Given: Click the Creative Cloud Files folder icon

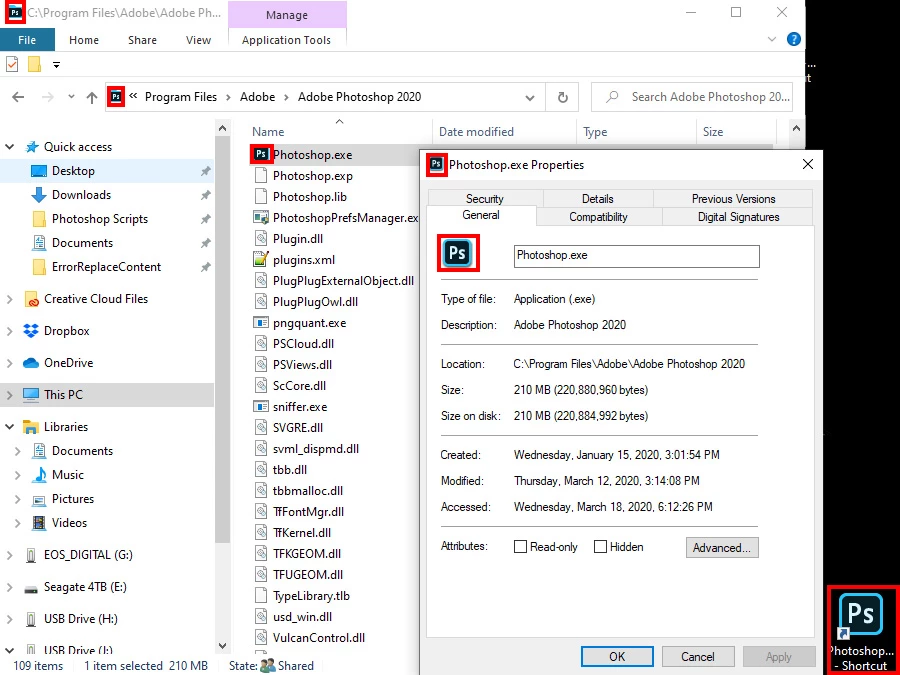Looking at the screenshot, I should [31, 299].
